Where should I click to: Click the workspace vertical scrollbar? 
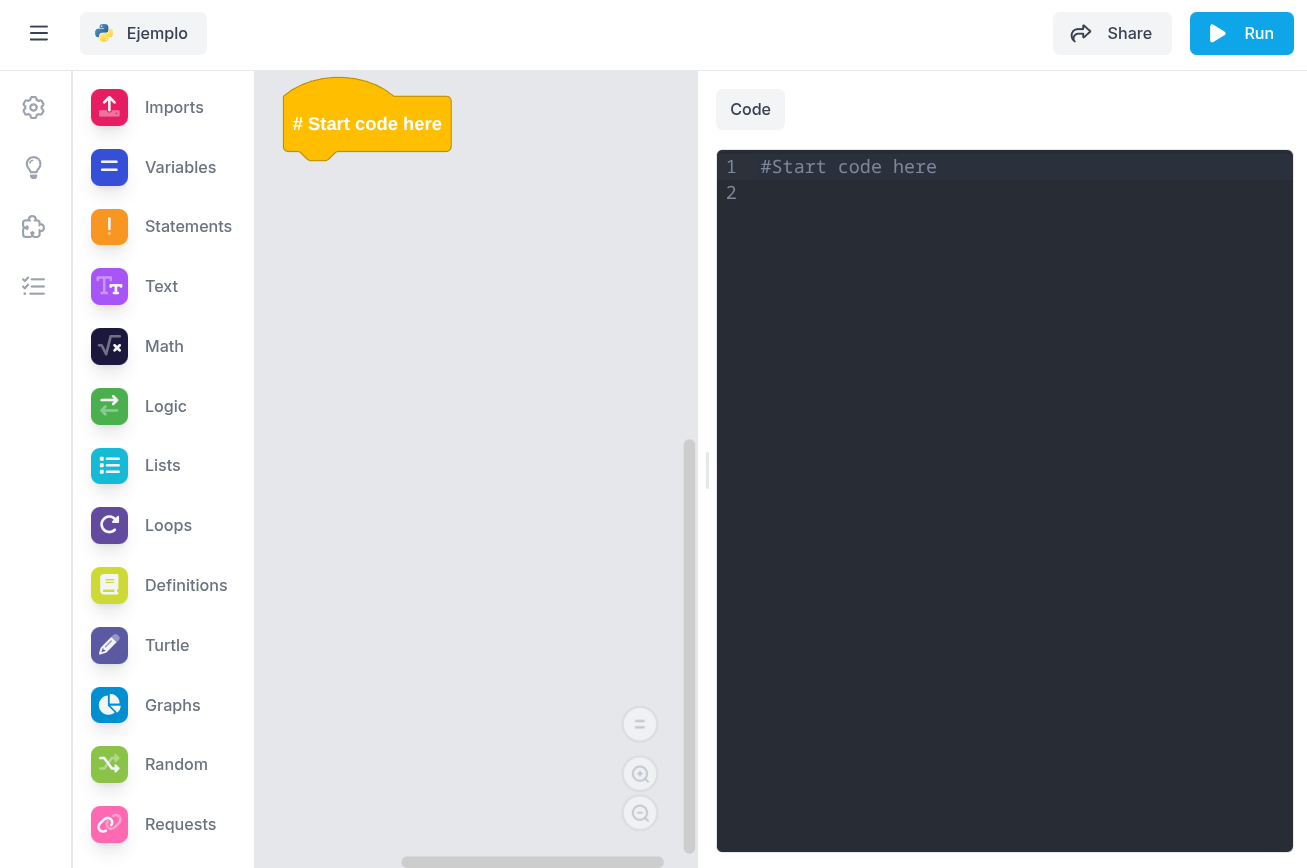click(689, 646)
